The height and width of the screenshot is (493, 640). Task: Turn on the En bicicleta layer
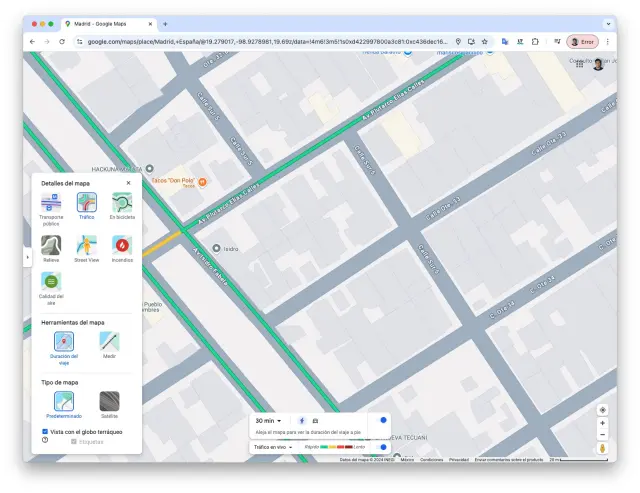[x=122, y=201]
